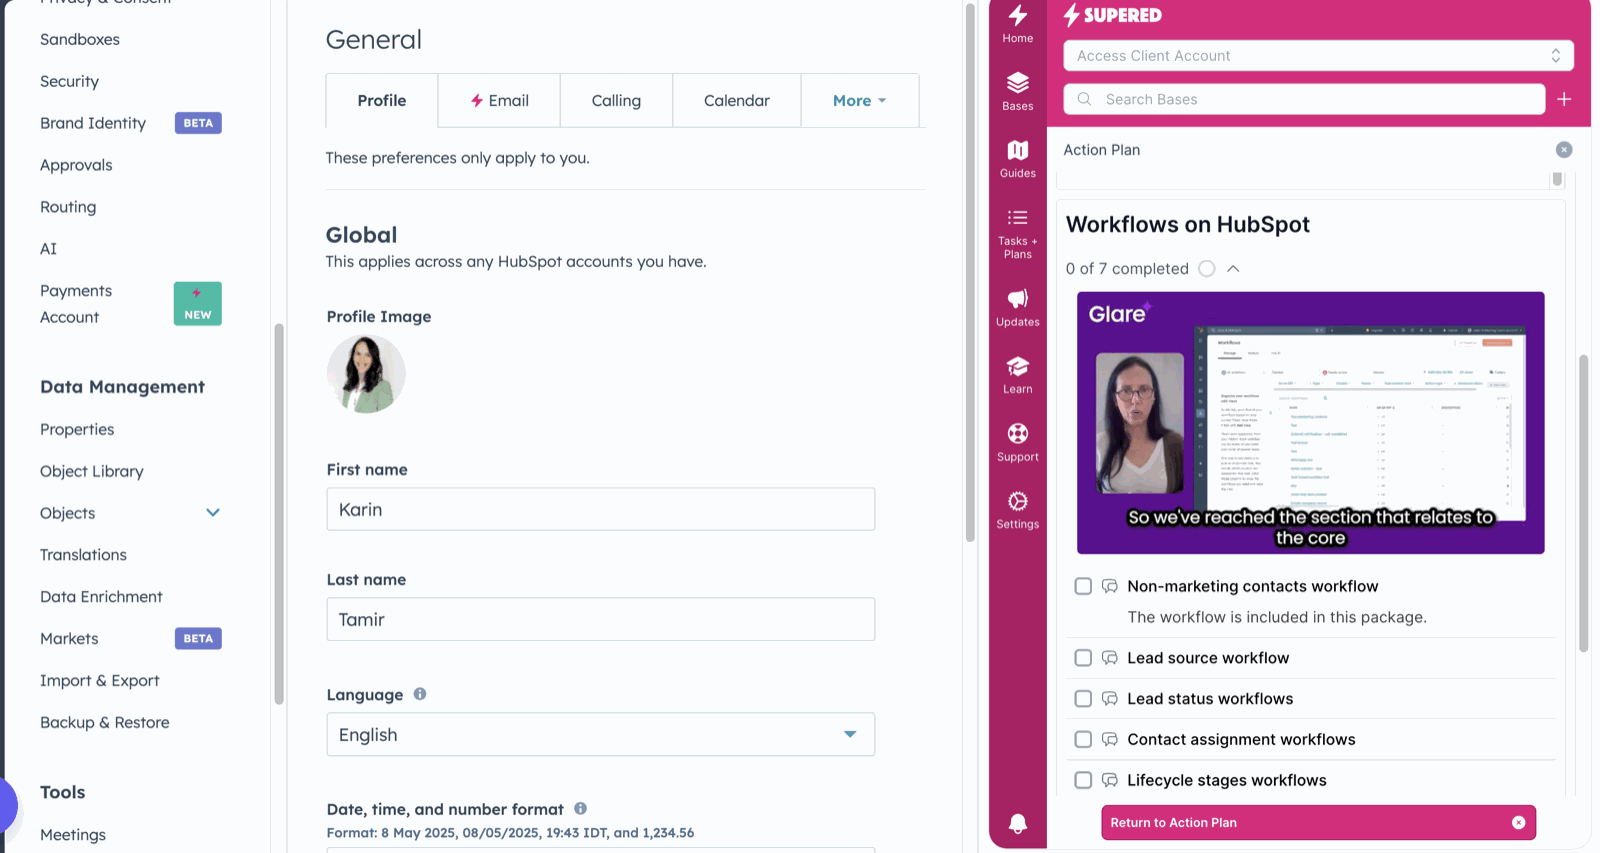Check Contact assignment workflows
Image resolution: width=1600 pixels, height=853 pixels.
tap(1083, 740)
